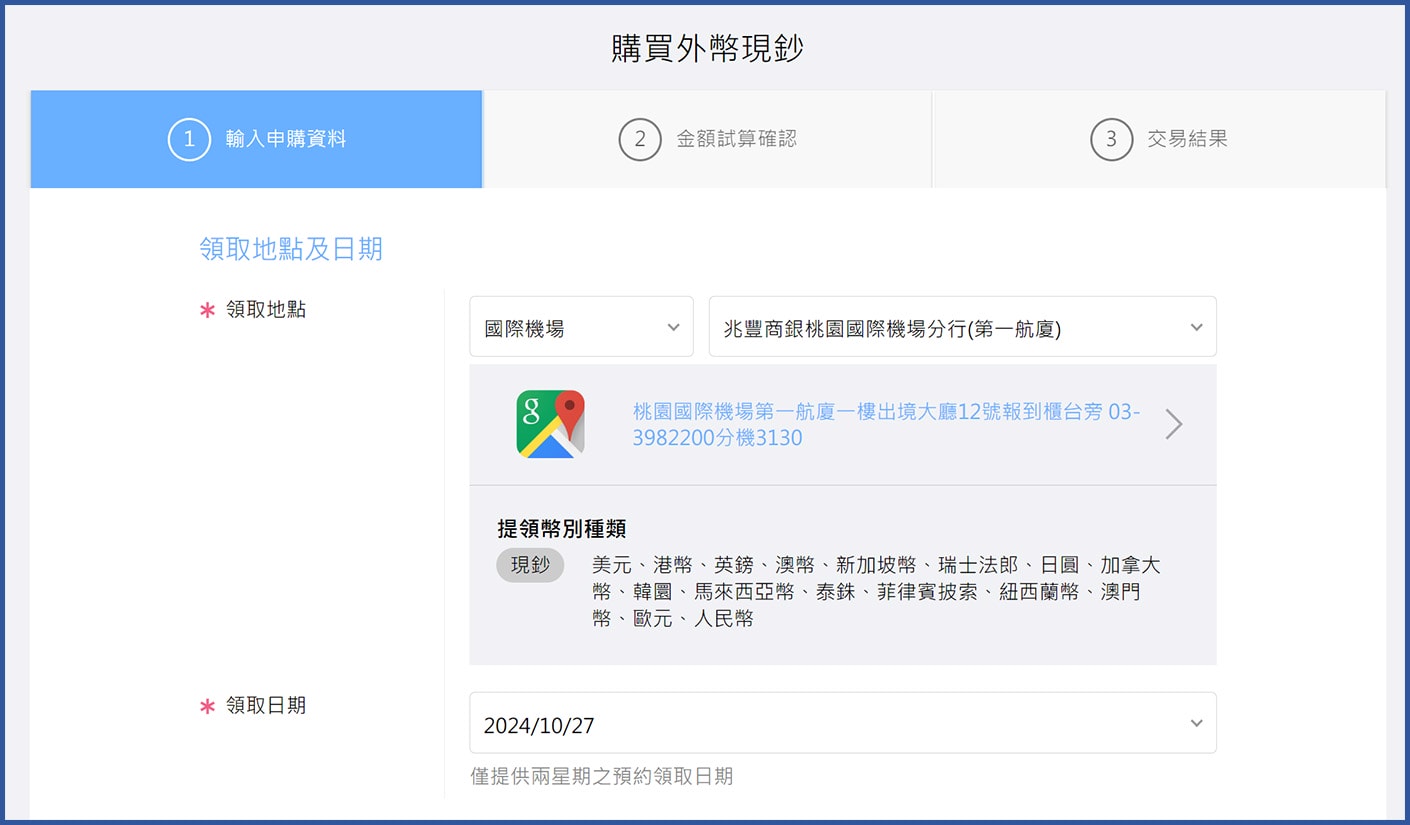Open the 國際機場 location type dropdown
The height and width of the screenshot is (825, 1410).
tap(581, 326)
